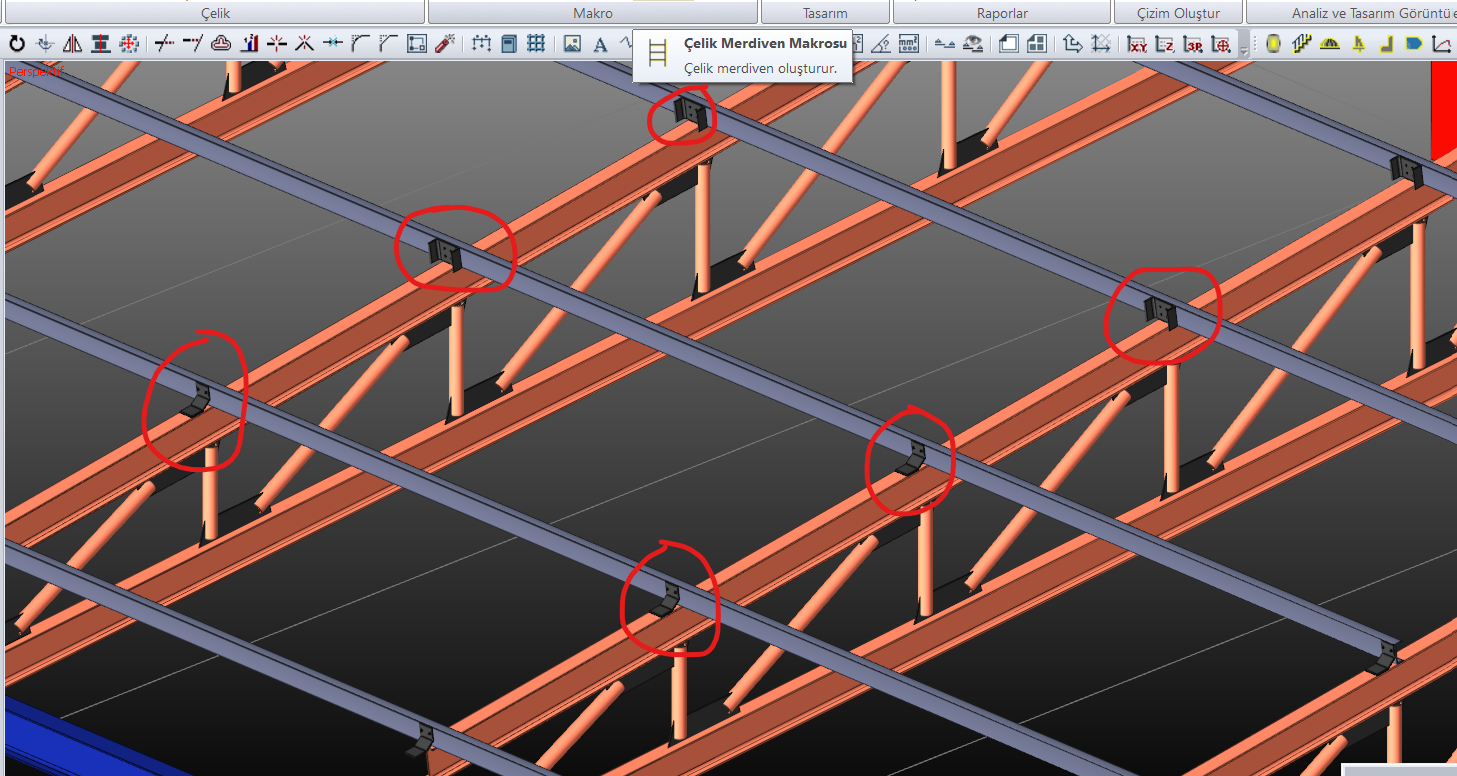Select the stretch icon with red centerline
The image size is (1457, 776).
click(101, 44)
